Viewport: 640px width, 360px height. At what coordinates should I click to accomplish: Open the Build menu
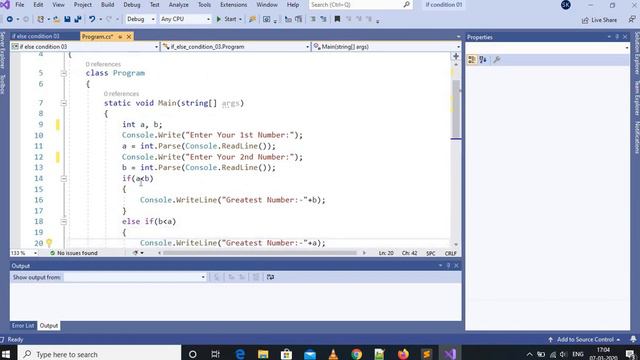[107, 5]
